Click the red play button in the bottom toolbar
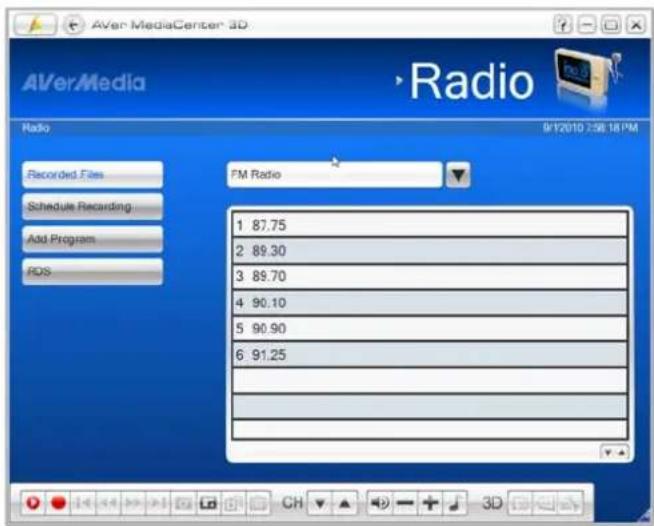This screenshot has height=526, width=654. point(33,503)
